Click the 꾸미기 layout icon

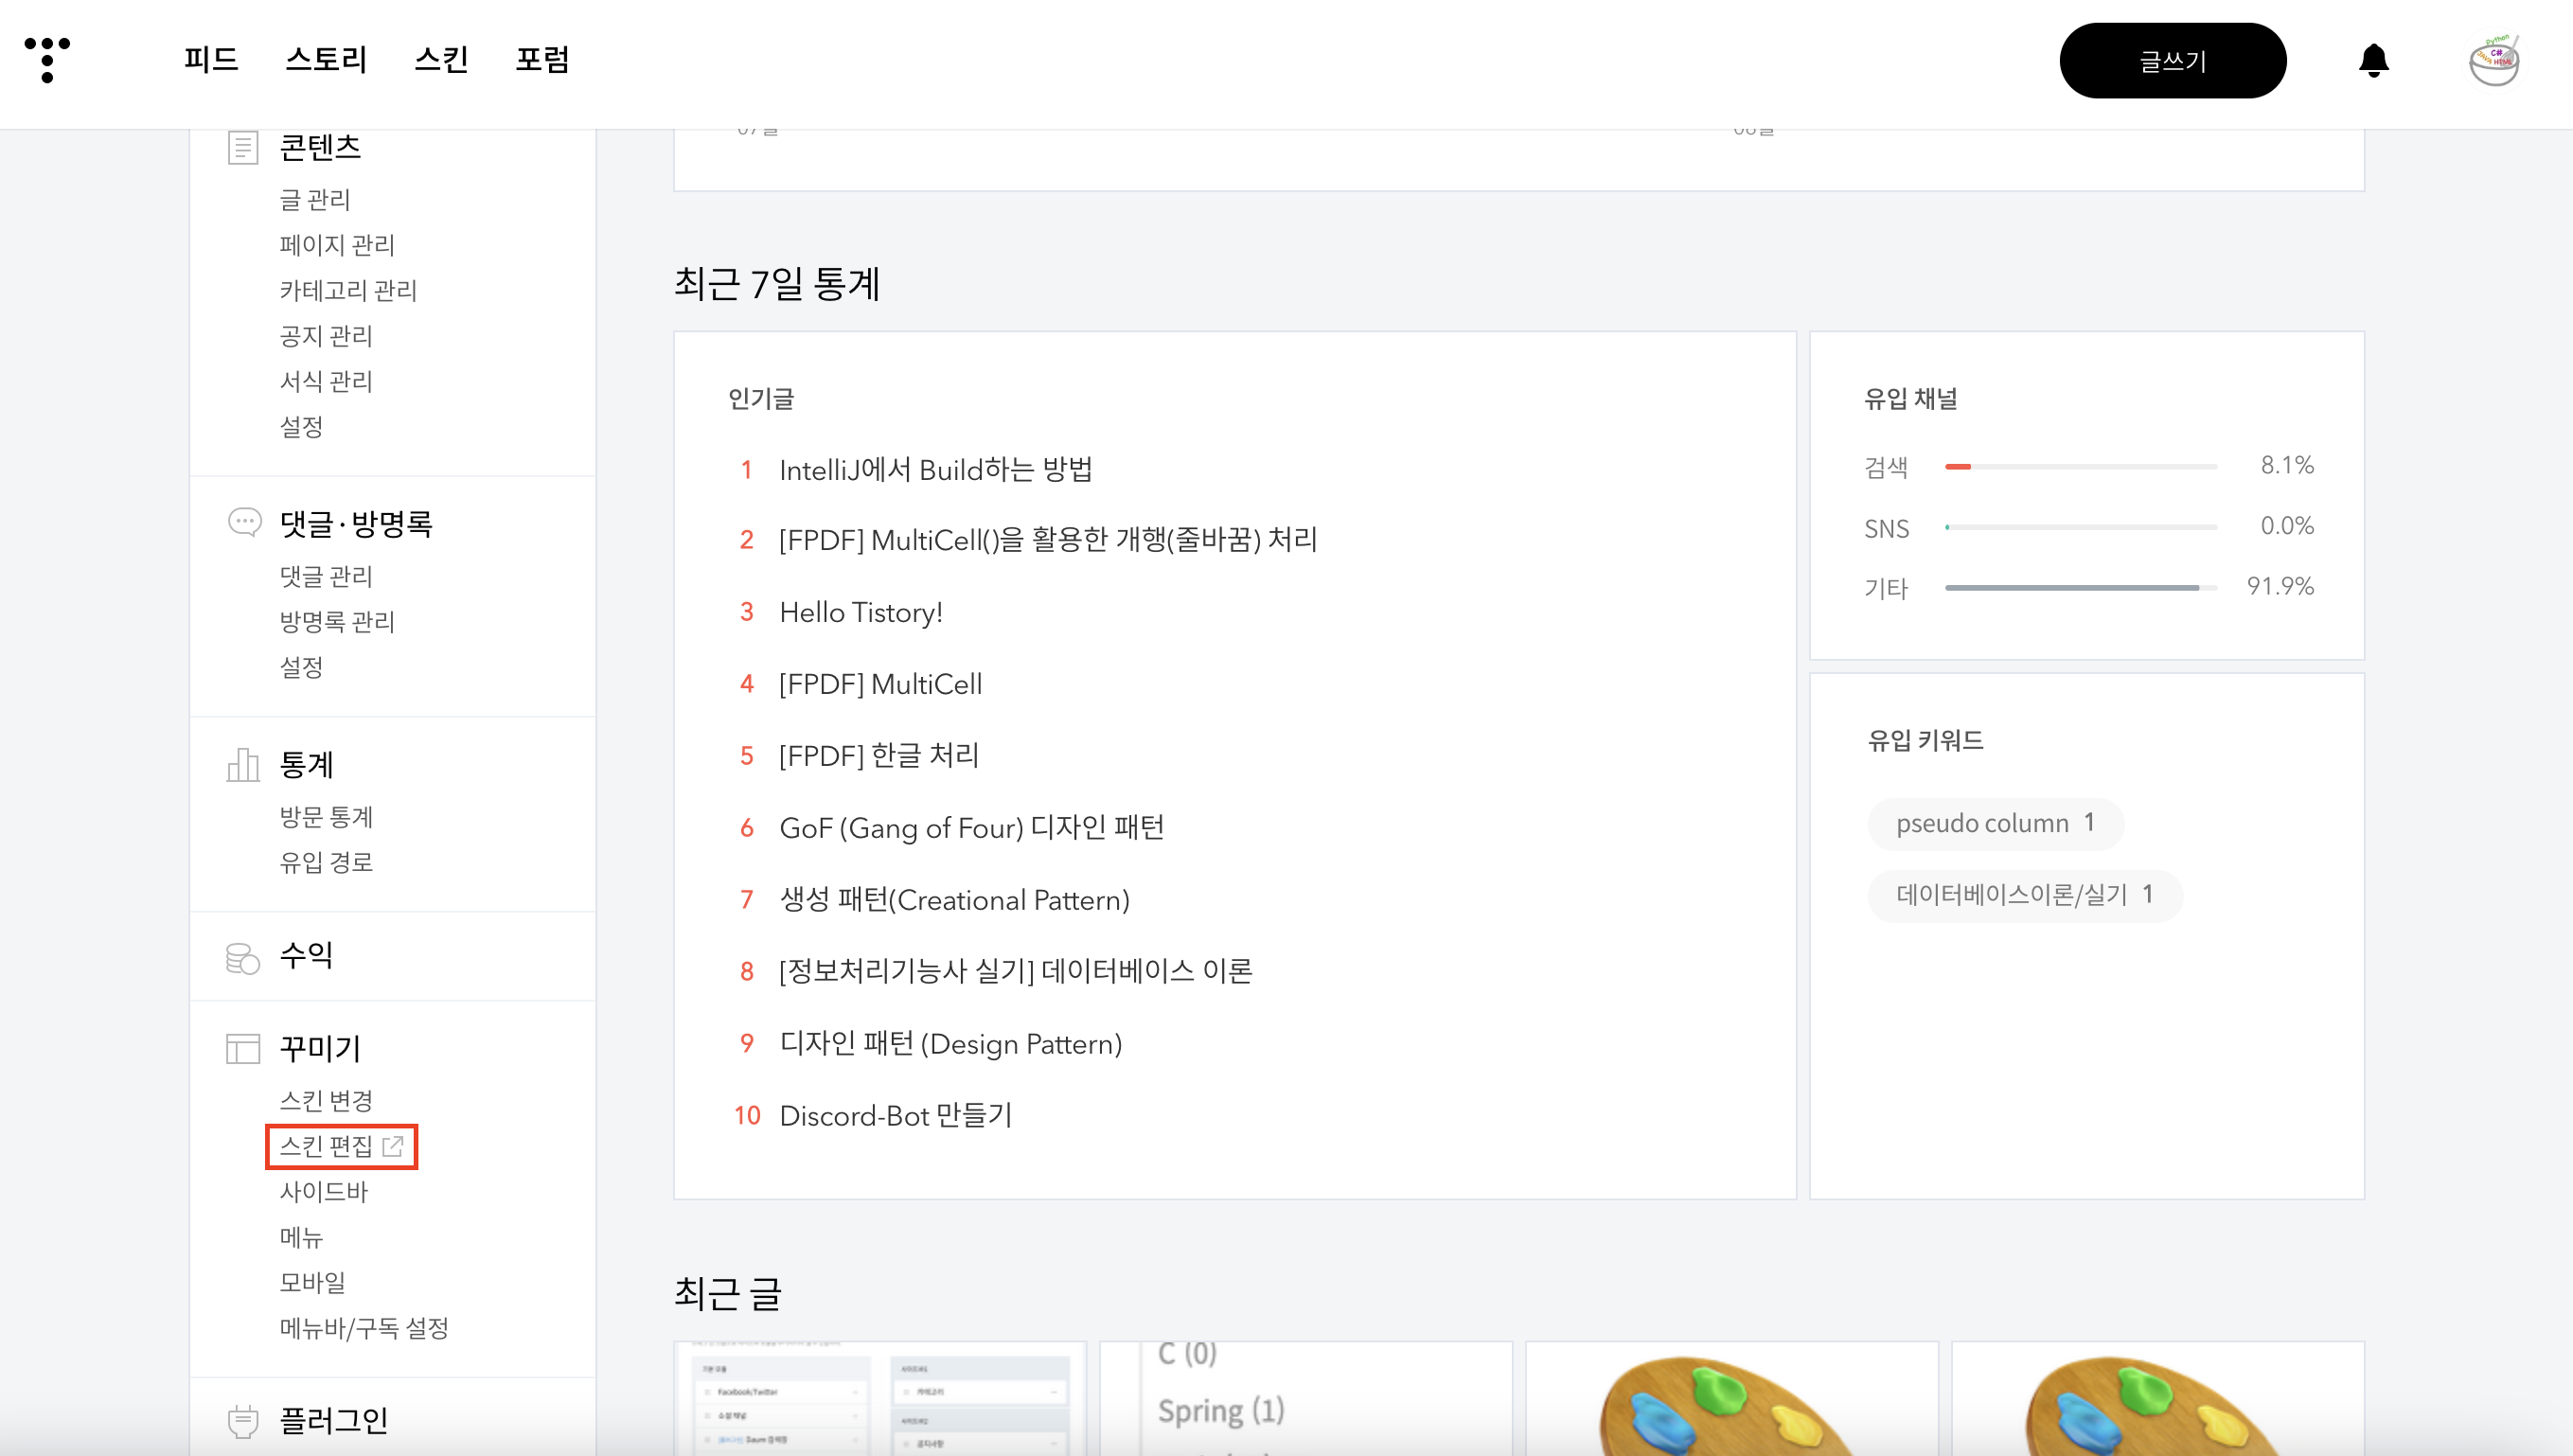(x=243, y=1049)
